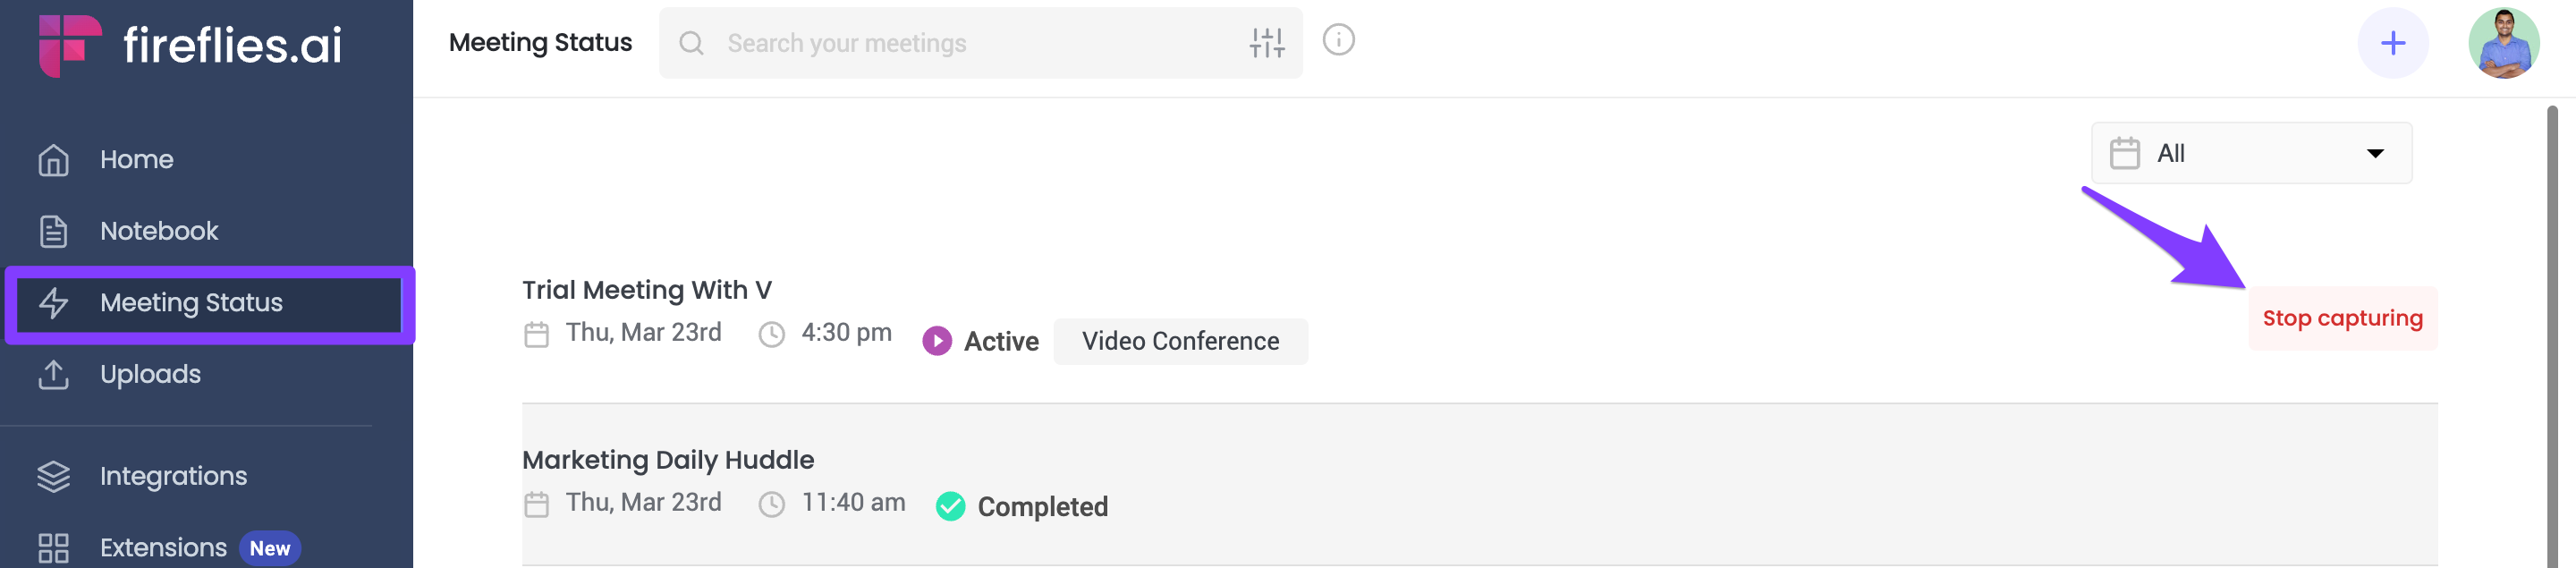This screenshot has width=2576, height=568.
Task: Open Trial Meeting With V
Action: click(x=646, y=290)
